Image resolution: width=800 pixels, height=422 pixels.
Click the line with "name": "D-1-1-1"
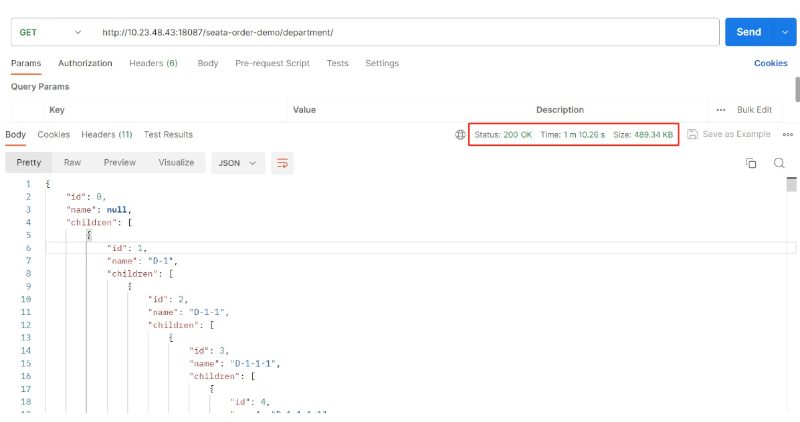235,363
